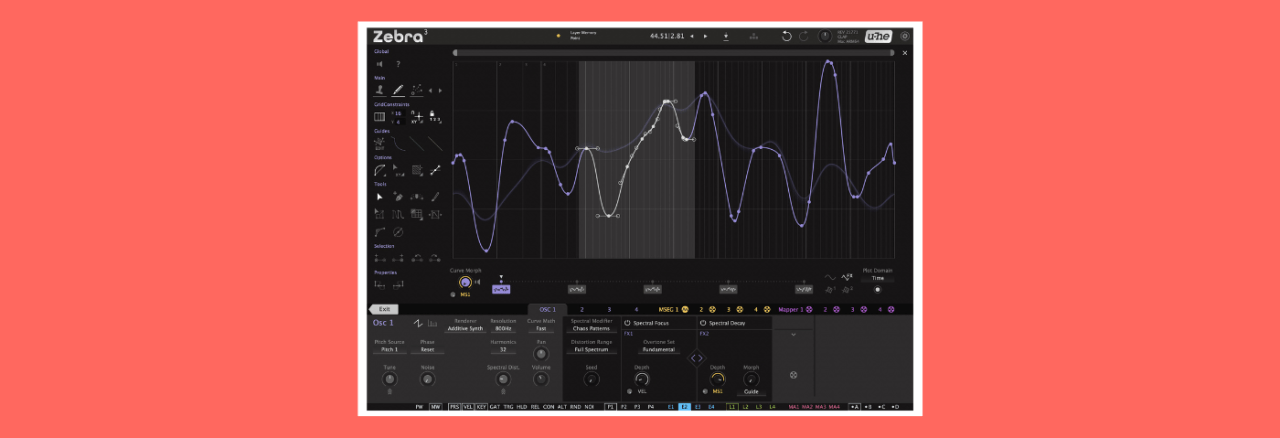Click the Curve Morph knob

pyautogui.click(x=465, y=283)
